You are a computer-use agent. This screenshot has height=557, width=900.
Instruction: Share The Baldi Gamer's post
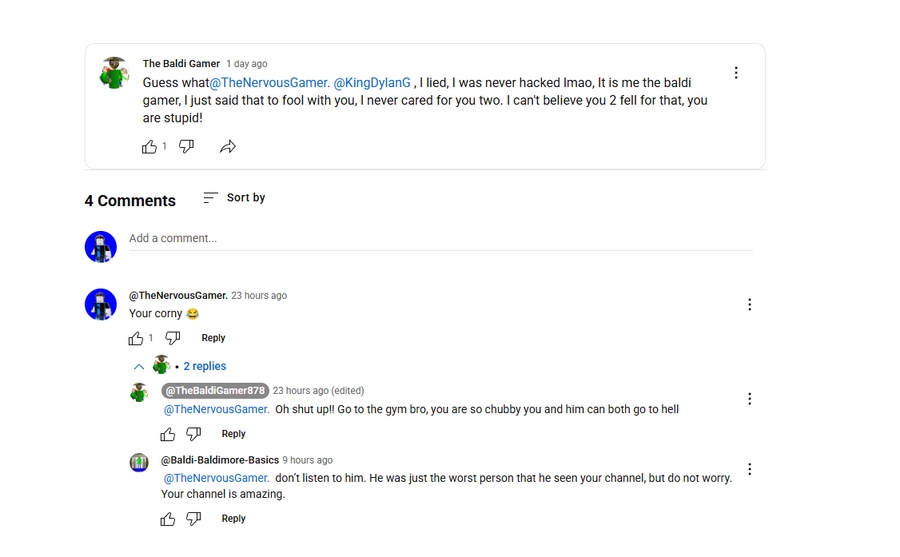pos(228,147)
